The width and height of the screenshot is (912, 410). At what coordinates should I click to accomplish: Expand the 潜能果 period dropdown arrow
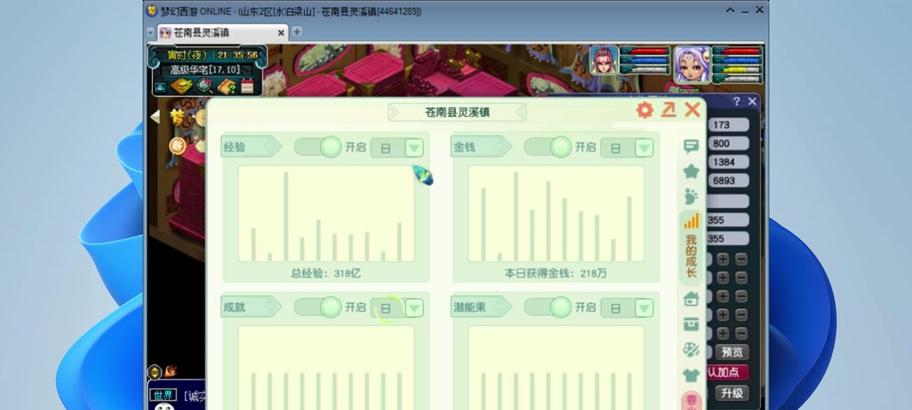[644, 308]
